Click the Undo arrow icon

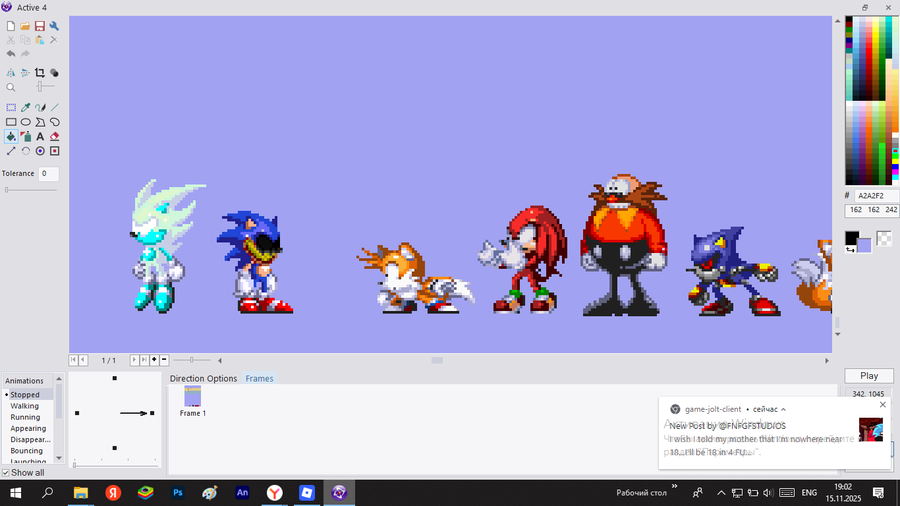11,54
